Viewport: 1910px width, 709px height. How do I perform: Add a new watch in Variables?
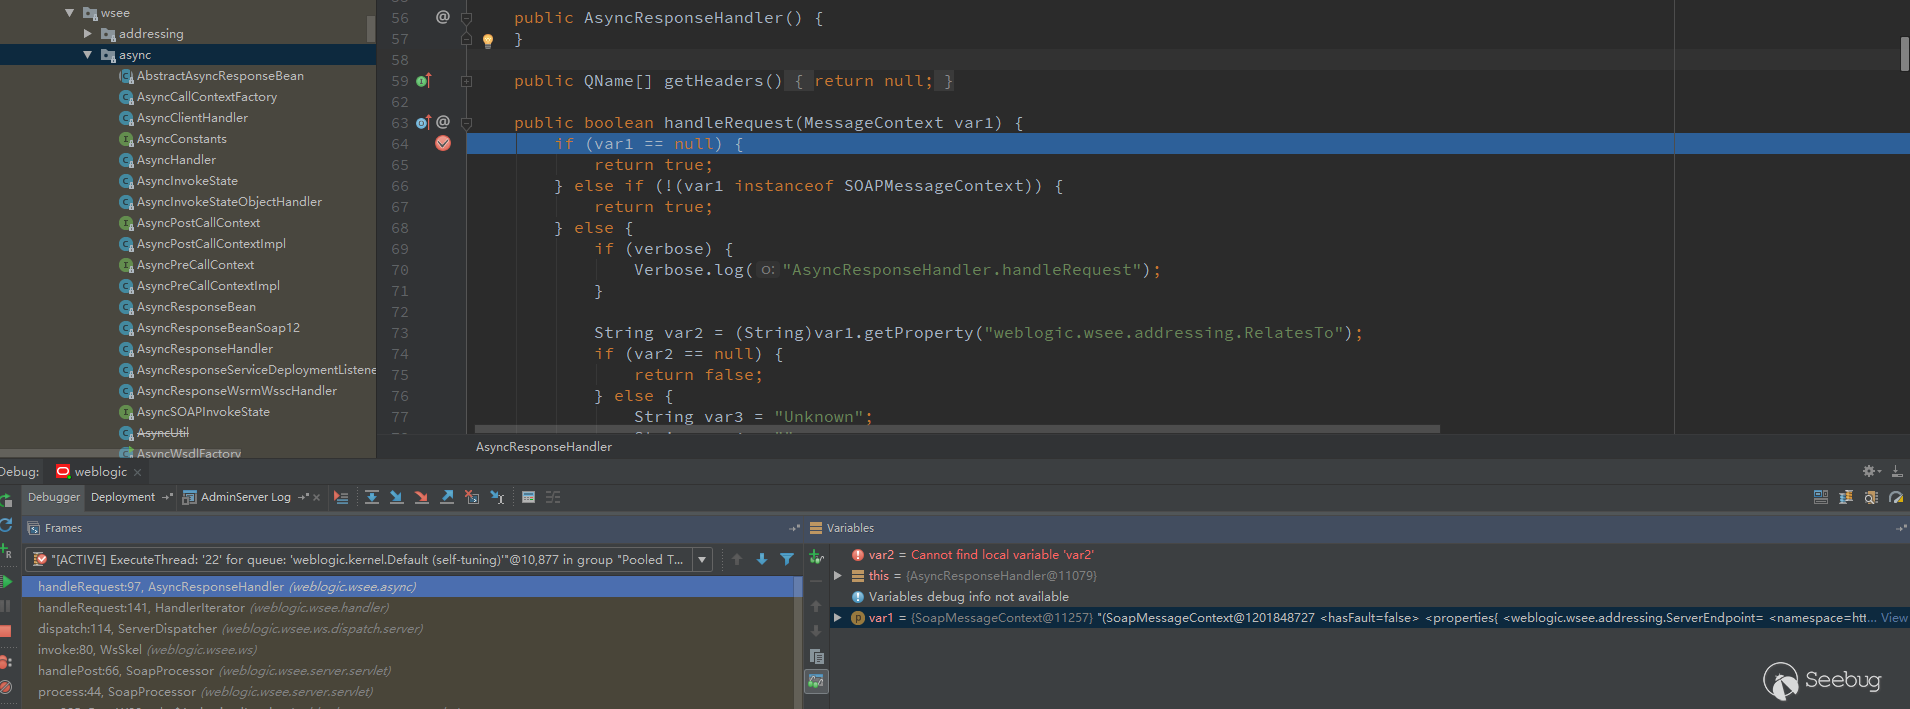point(816,557)
